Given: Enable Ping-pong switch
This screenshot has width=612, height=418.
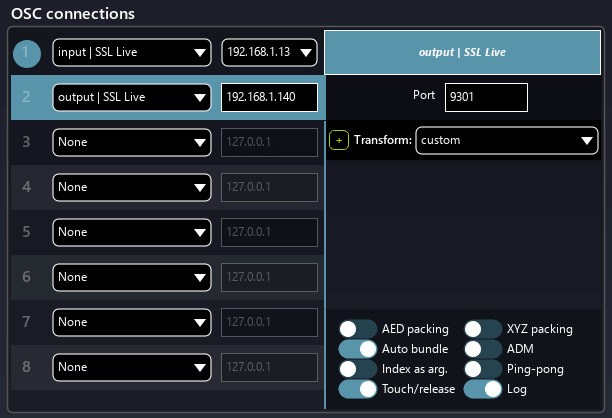Looking at the screenshot, I should [483, 369].
